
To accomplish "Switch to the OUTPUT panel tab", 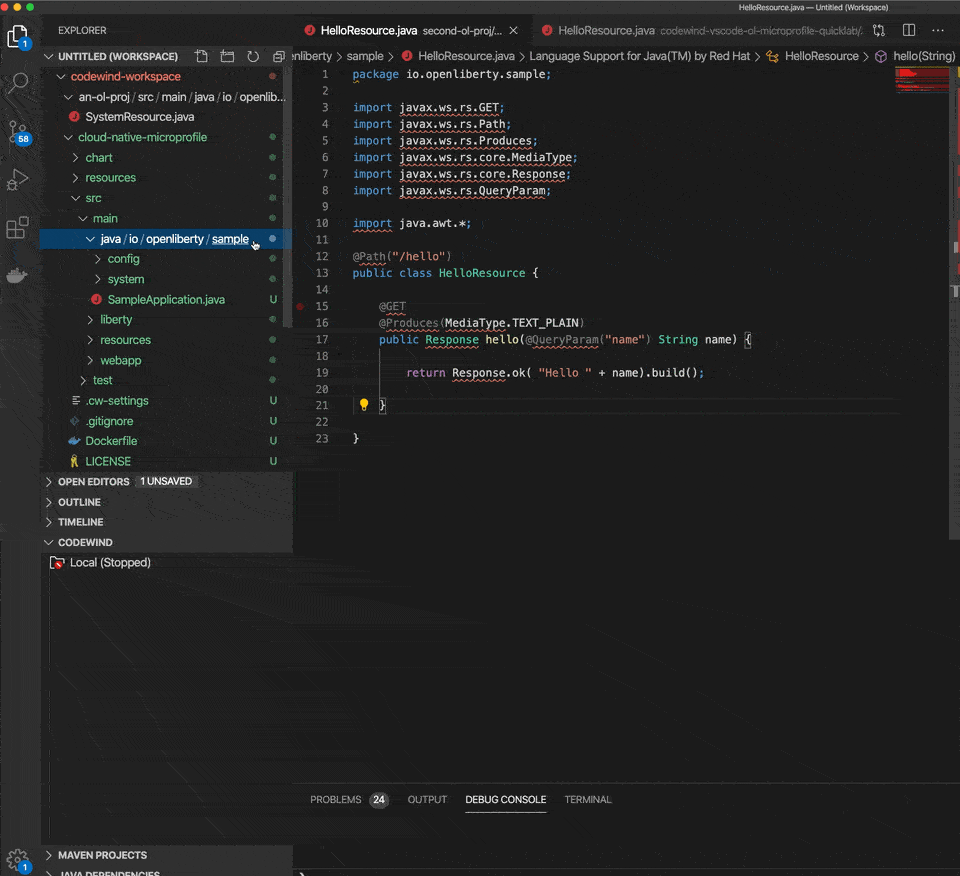I will [x=427, y=799].
